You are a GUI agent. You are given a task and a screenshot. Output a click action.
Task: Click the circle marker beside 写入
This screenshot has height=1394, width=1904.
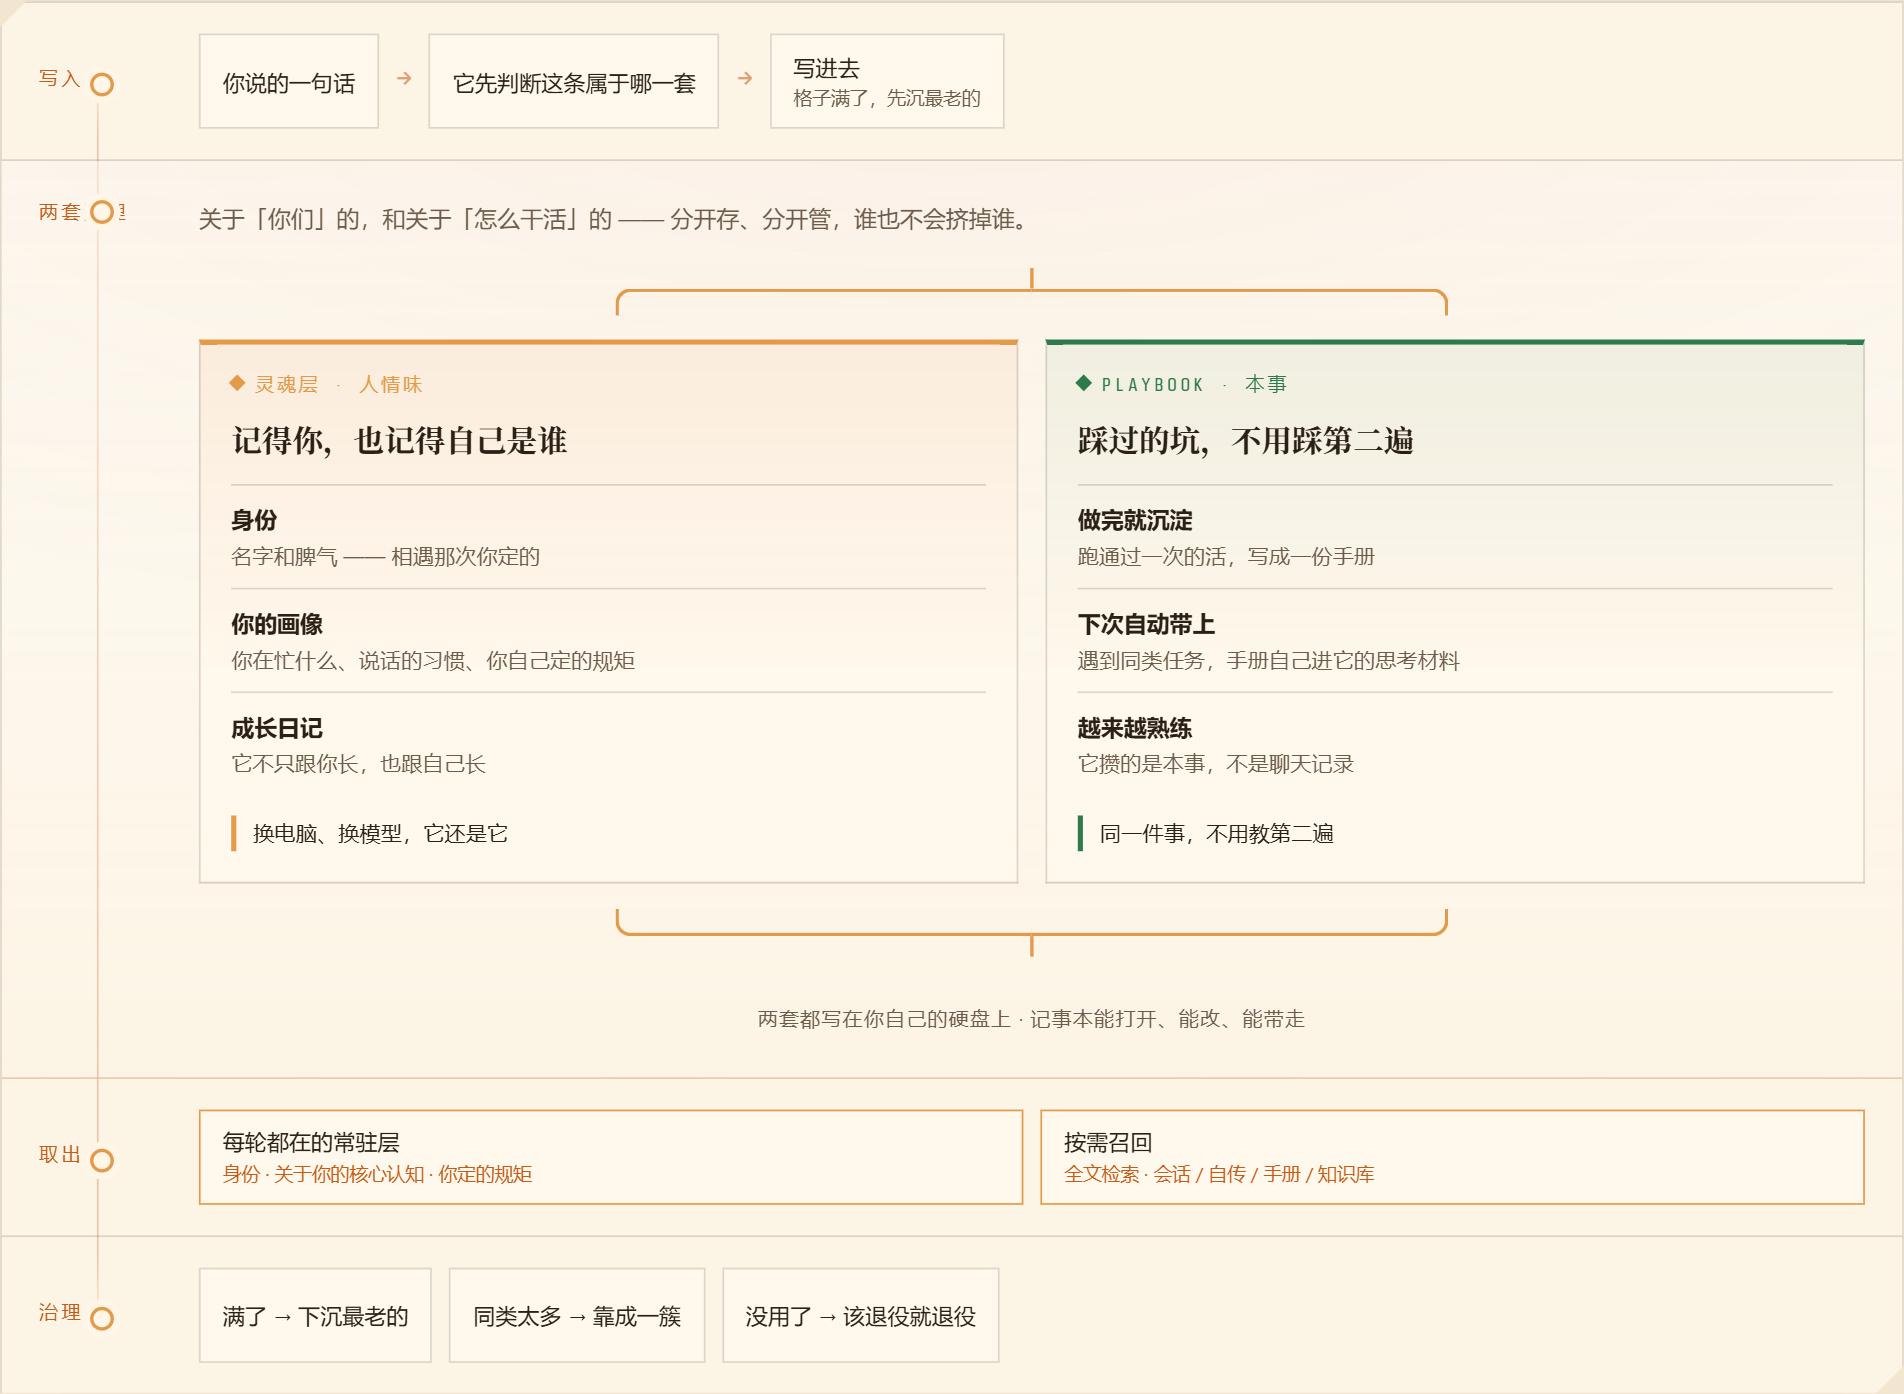click(102, 85)
